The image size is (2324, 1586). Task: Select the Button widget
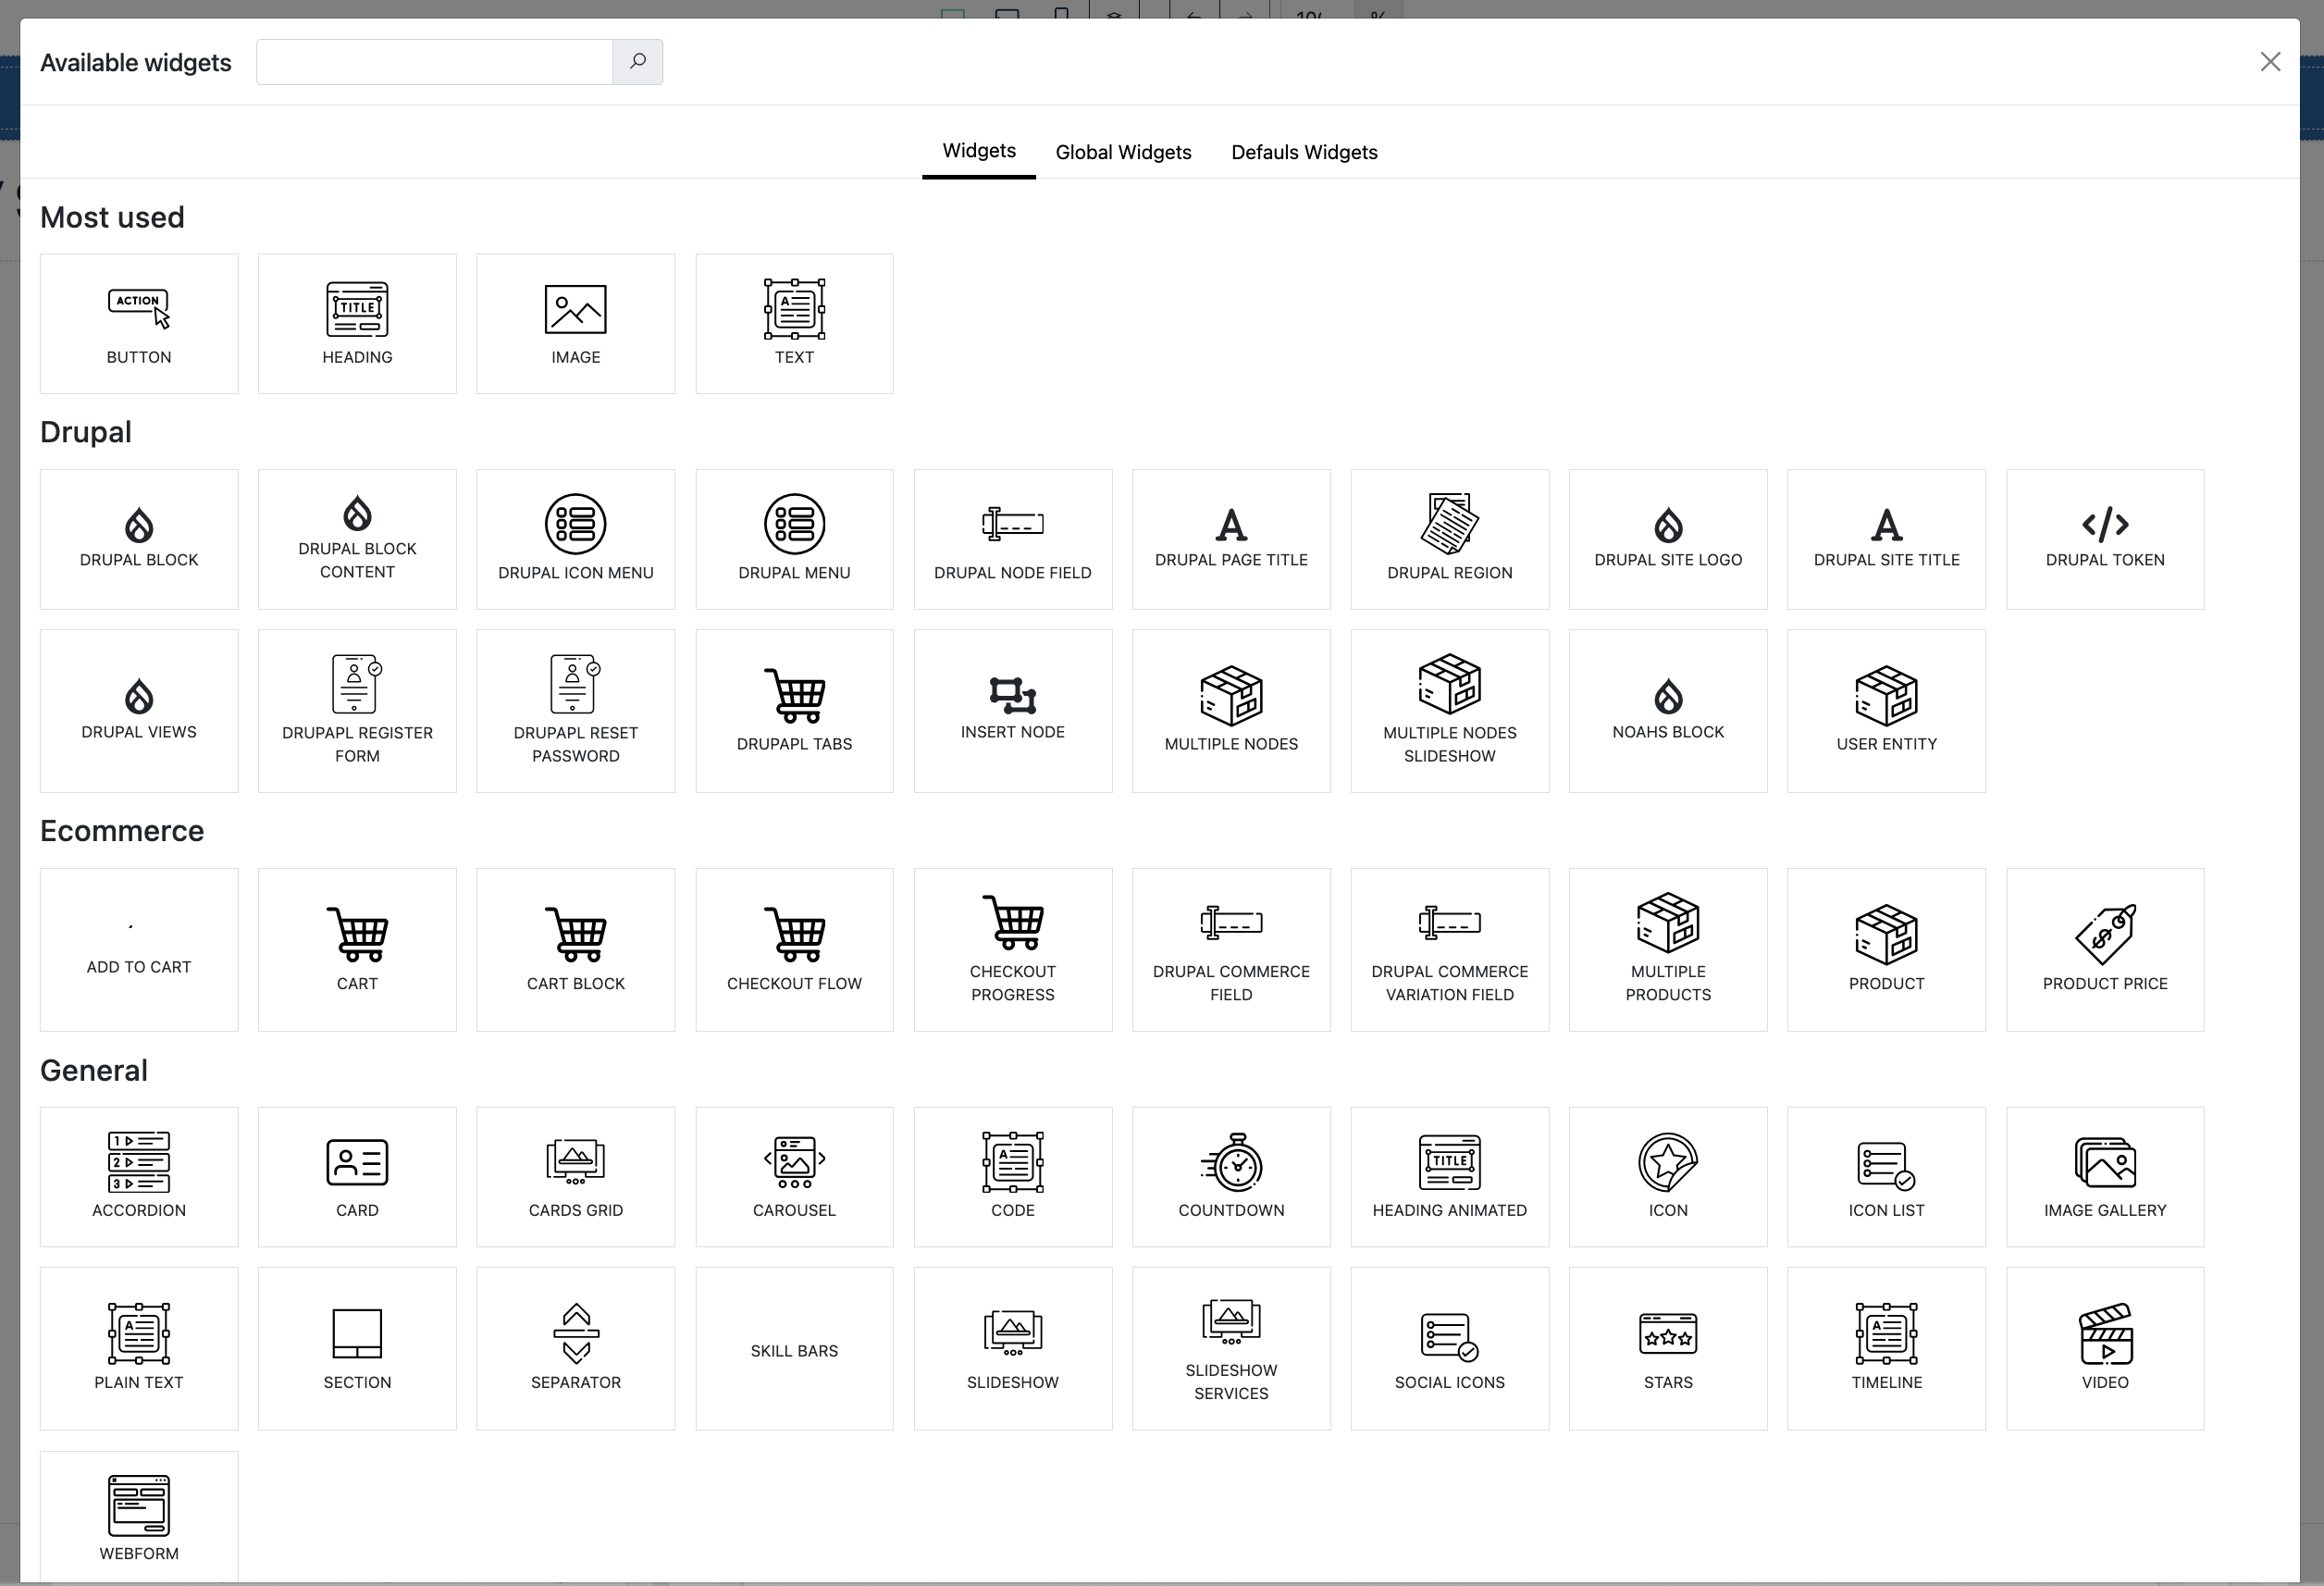click(x=139, y=324)
